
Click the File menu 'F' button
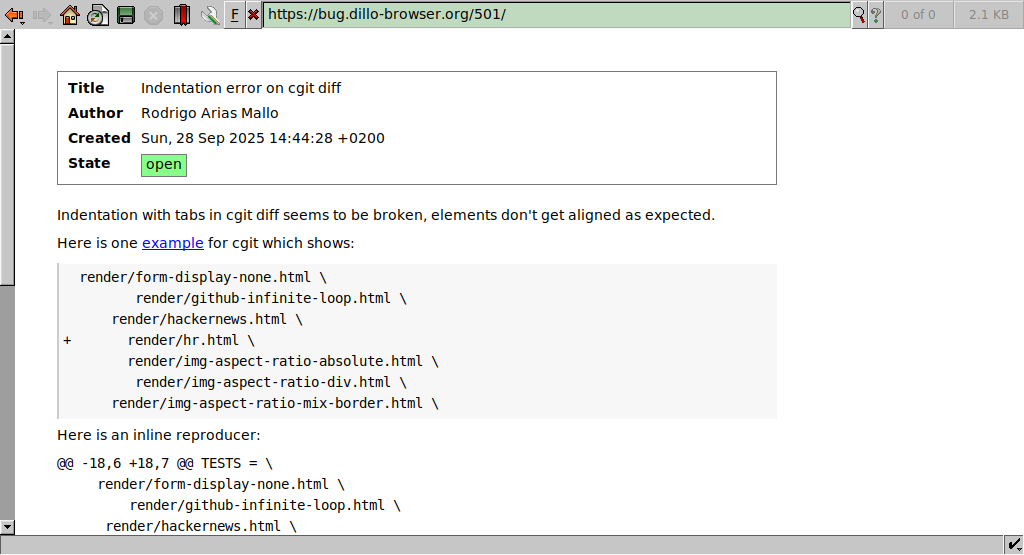pyautogui.click(x=234, y=15)
